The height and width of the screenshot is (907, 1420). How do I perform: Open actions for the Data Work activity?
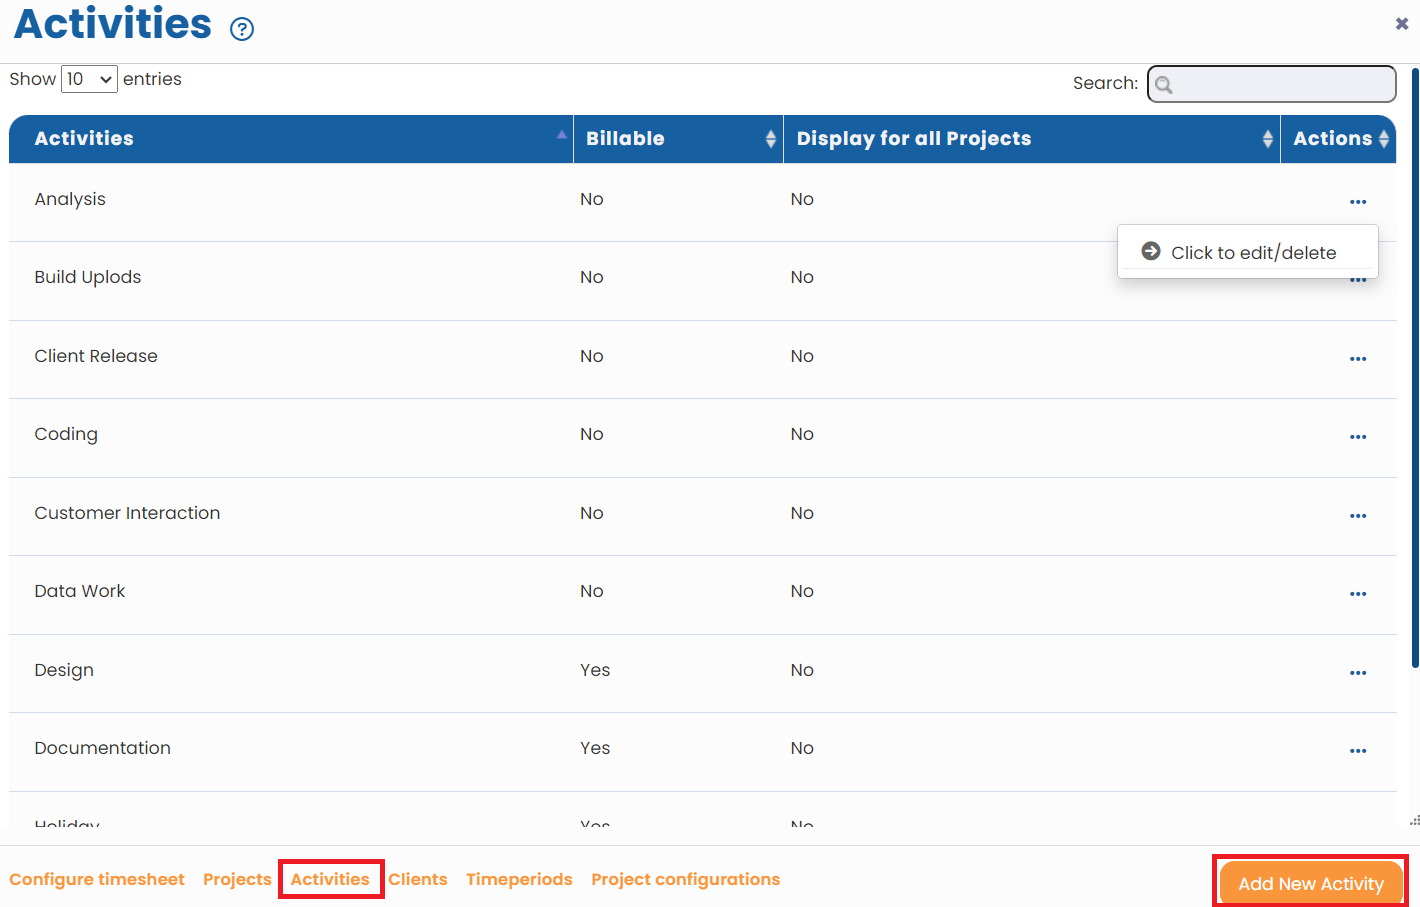(x=1358, y=594)
